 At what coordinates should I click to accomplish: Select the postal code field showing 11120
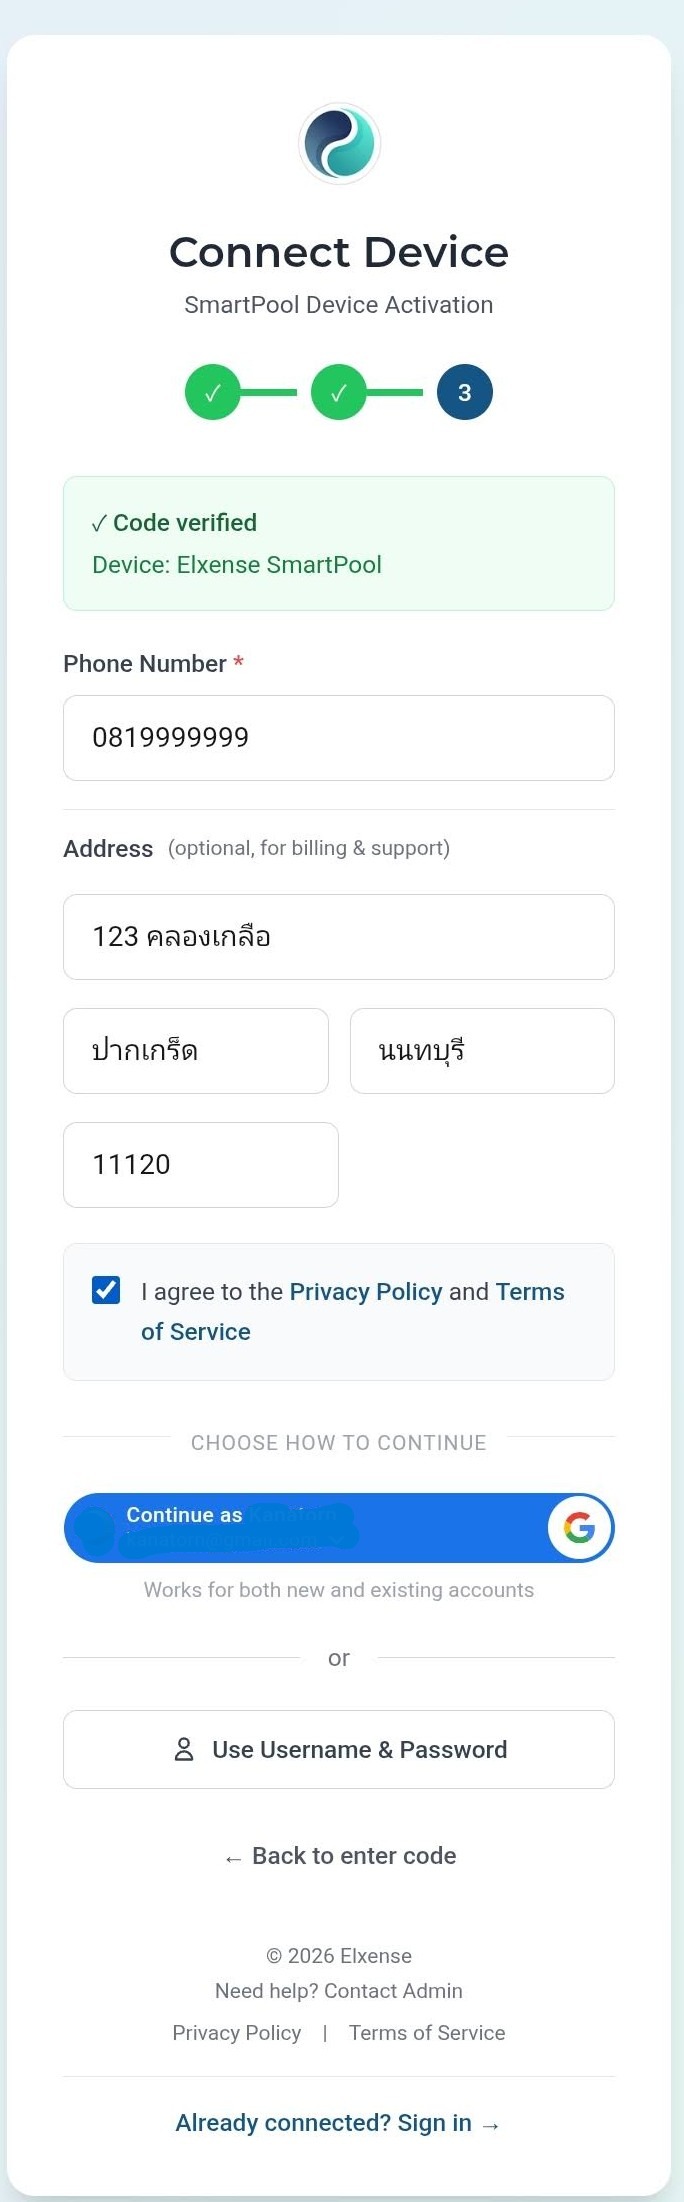[200, 1164]
